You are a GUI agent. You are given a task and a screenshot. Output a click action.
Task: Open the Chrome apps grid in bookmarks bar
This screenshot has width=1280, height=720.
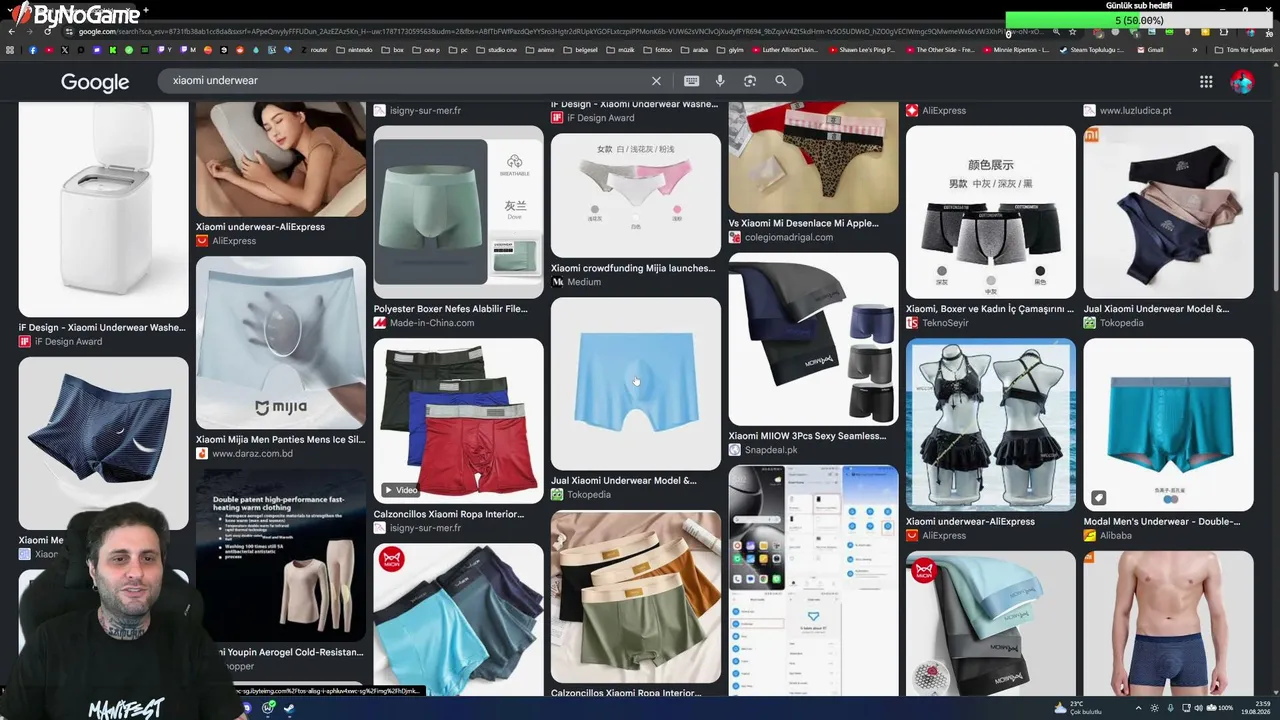(10, 50)
